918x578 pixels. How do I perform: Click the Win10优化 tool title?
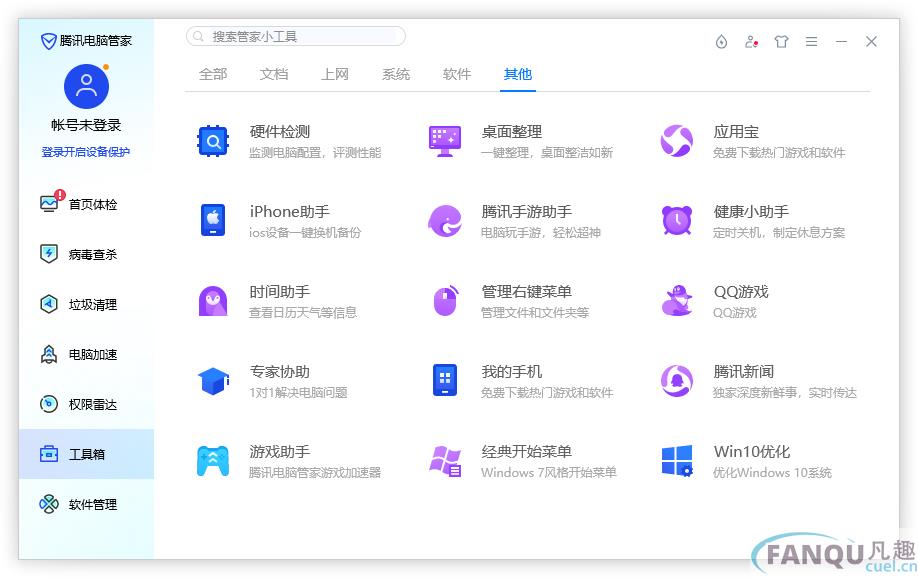click(x=752, y=452)
